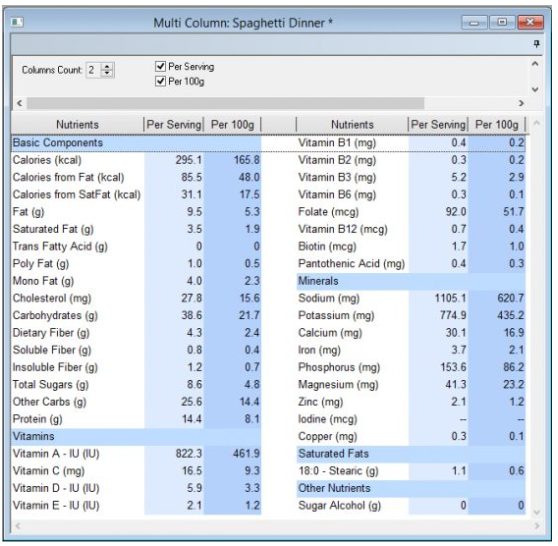Viewport: 558px width, 546px height.
Task: Minimize the Spaghetti Dinner window
Action: 474,23
